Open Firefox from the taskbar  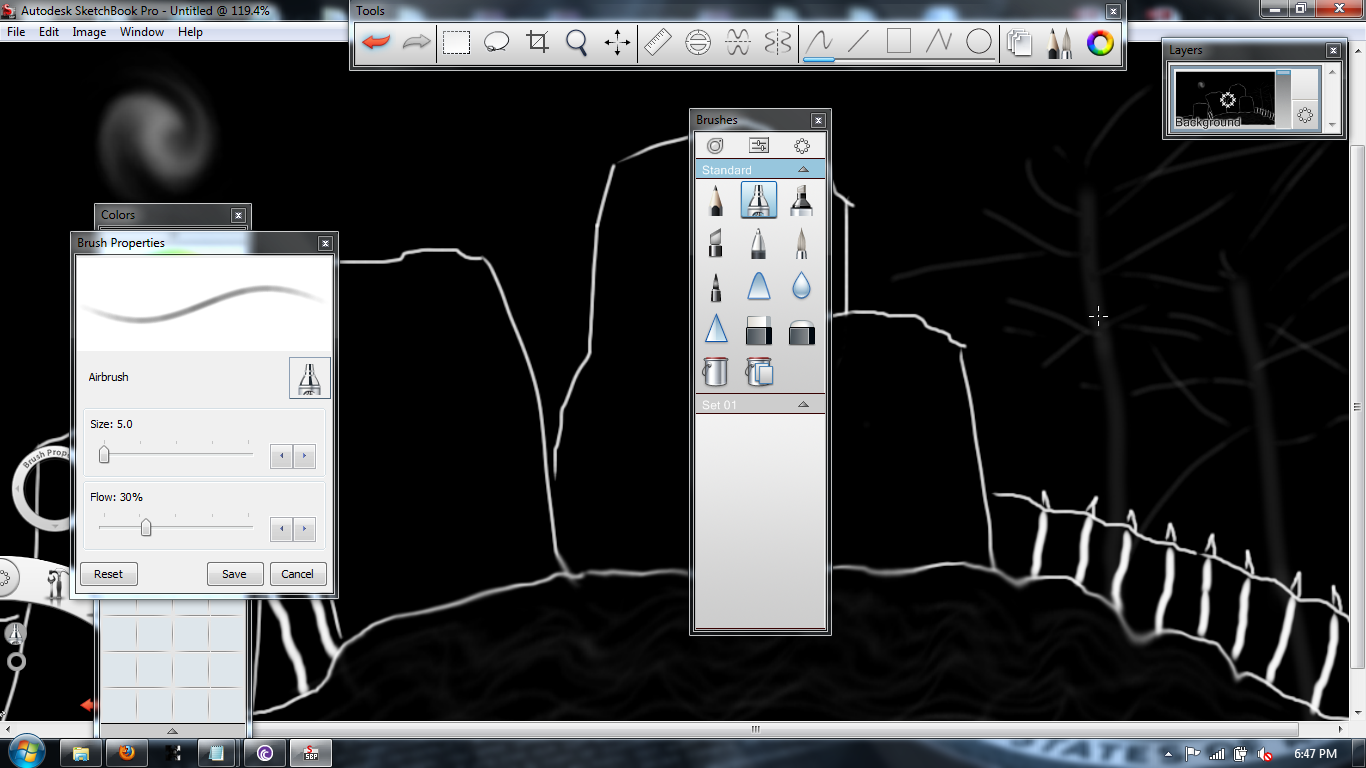pyautogui.click(x=127, y=753)
